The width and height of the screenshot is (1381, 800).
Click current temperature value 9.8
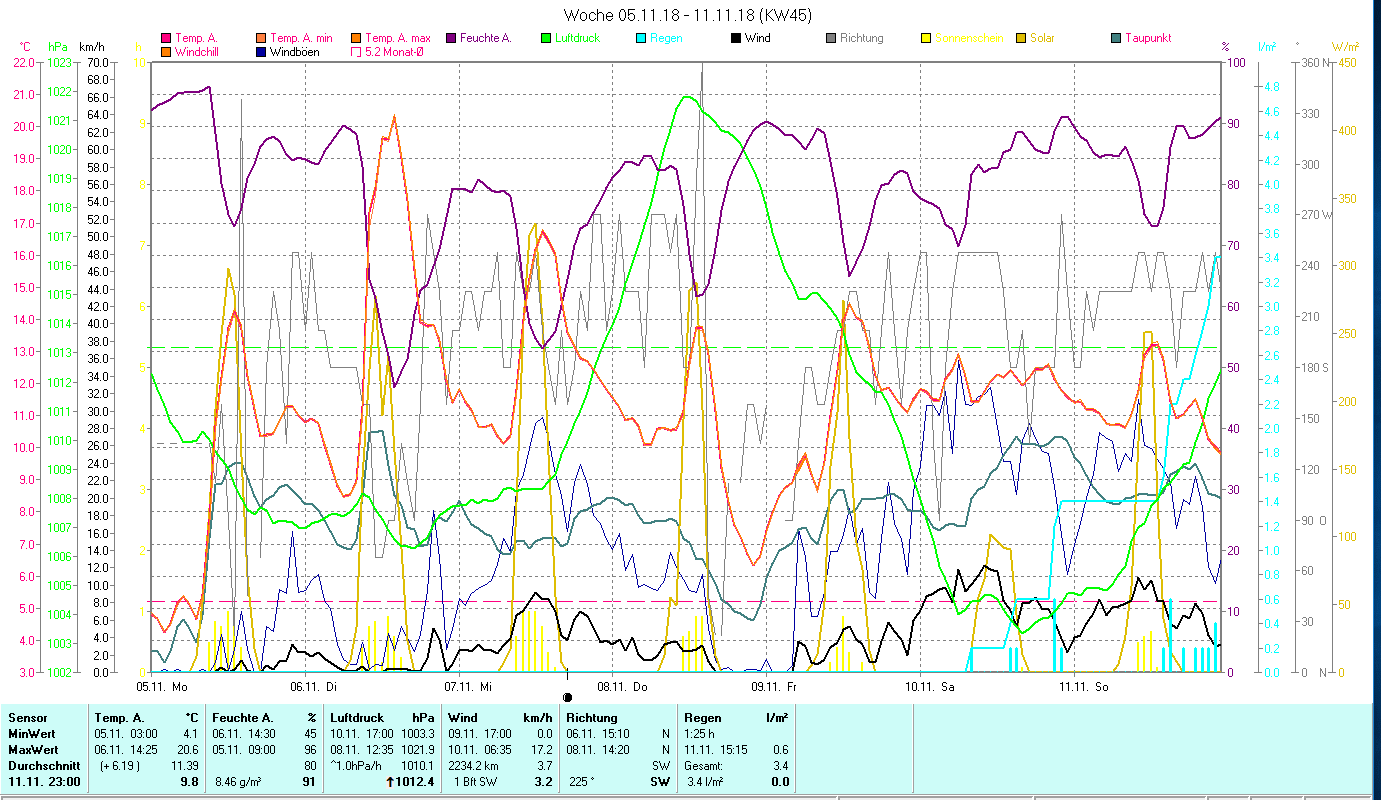pos(189,782)
